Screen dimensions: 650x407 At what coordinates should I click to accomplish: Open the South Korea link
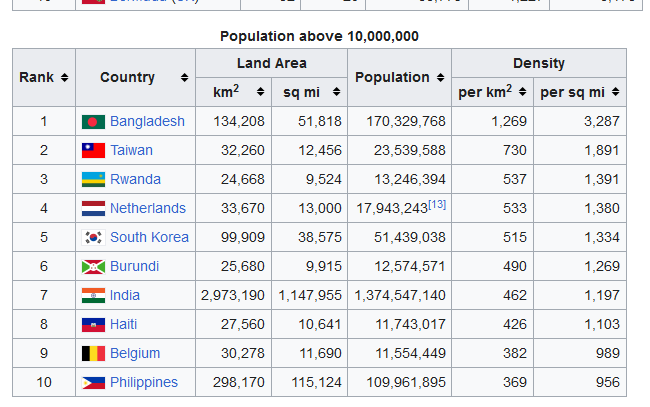tap(149, 238)
